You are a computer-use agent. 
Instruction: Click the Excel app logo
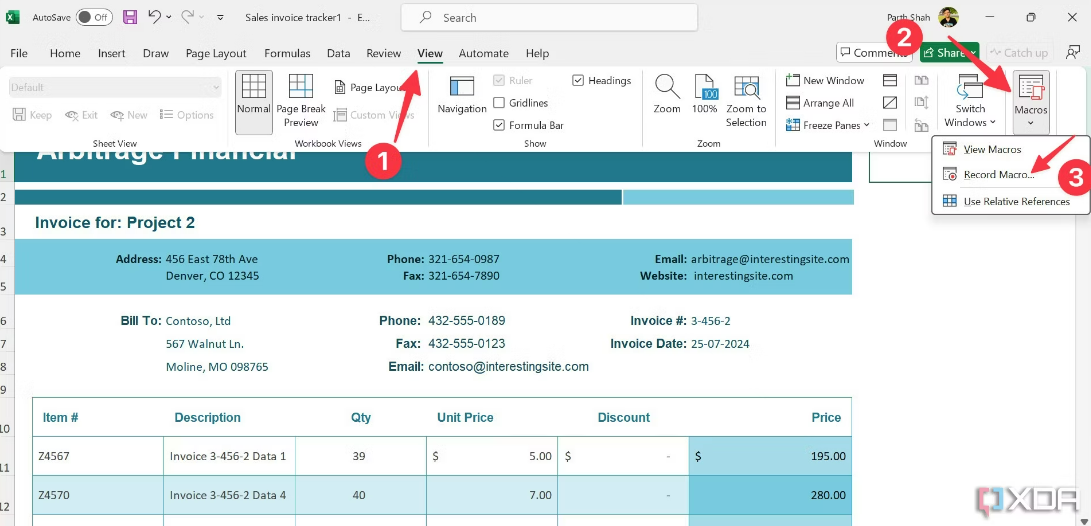(13, 17)
